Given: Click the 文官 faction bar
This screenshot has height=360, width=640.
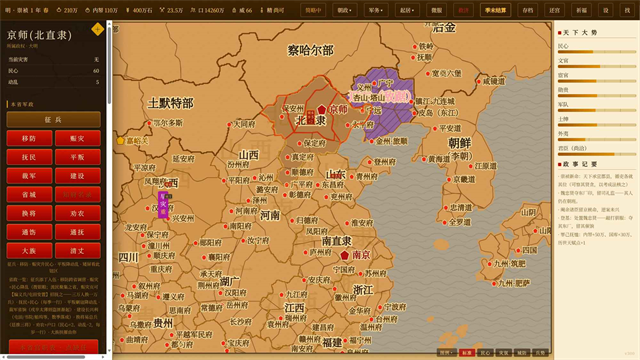Looking at the screenshot, I should coord(597,67).
